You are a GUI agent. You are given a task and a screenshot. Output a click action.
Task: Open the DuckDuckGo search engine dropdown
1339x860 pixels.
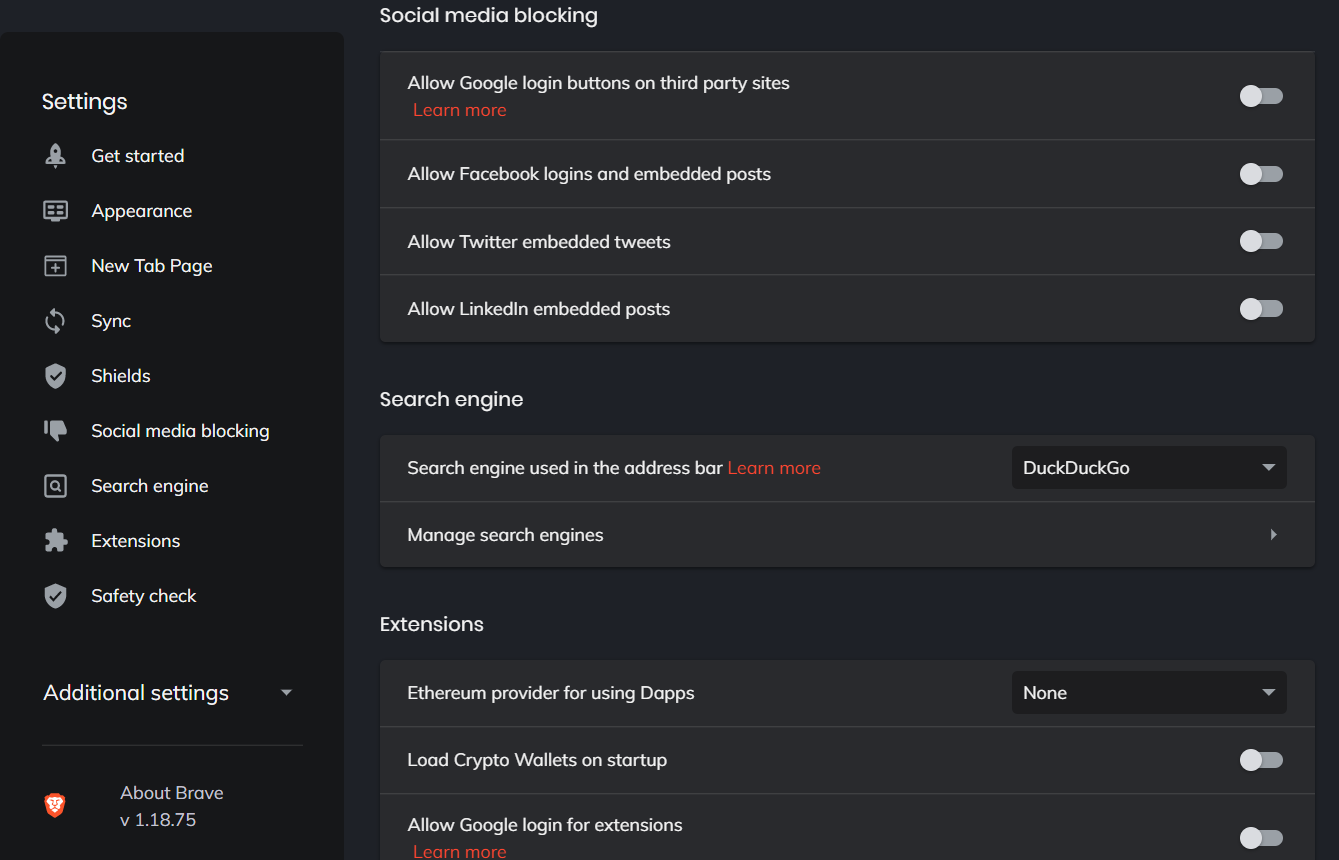point(1148,468)
